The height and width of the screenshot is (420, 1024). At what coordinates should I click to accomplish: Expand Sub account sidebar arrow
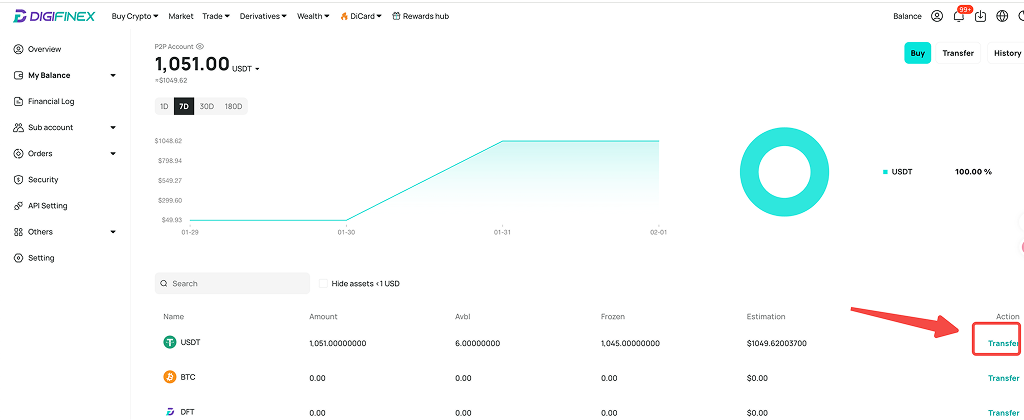point(113,127)
